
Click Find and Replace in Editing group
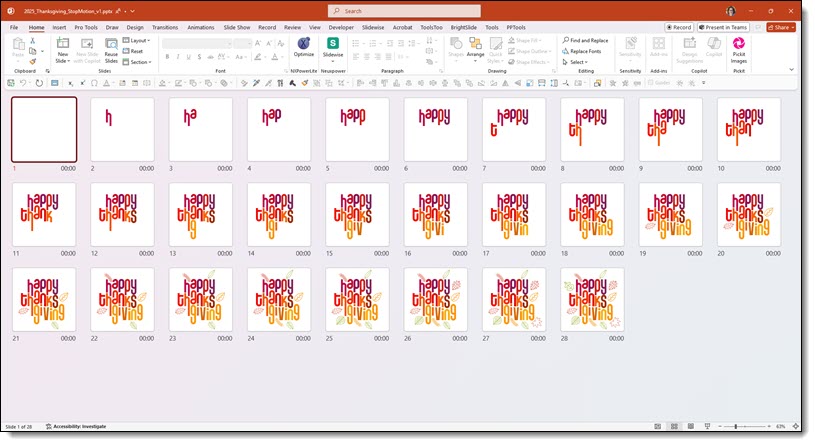click(586, 40)
